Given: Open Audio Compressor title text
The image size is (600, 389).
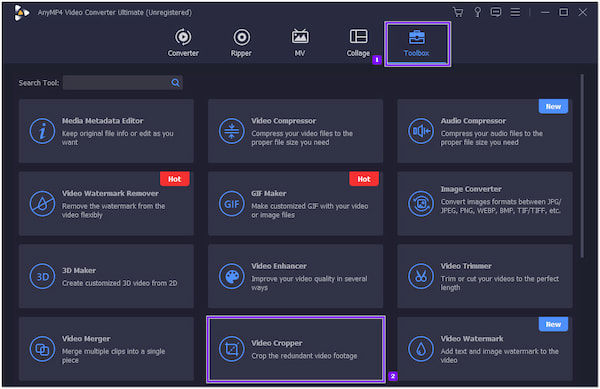Looking at the screenshot, I should point(473,121).
